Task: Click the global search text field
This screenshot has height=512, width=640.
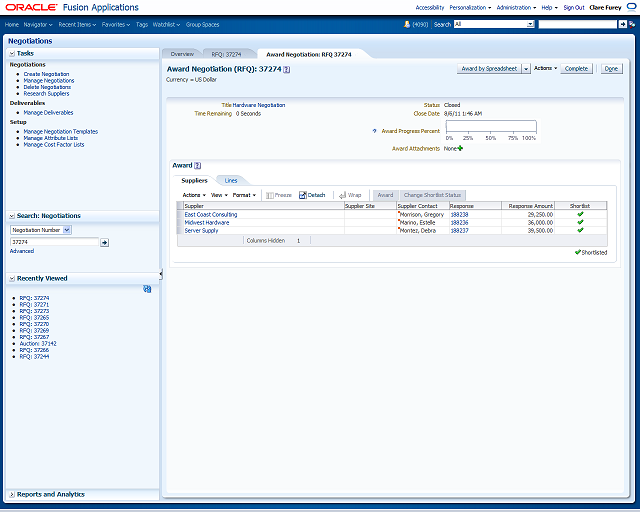Action: point(578,24)
